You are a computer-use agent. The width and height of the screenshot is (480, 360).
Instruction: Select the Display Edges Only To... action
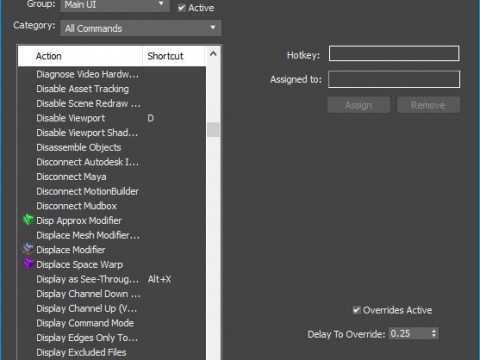click(x=87, y=338)
